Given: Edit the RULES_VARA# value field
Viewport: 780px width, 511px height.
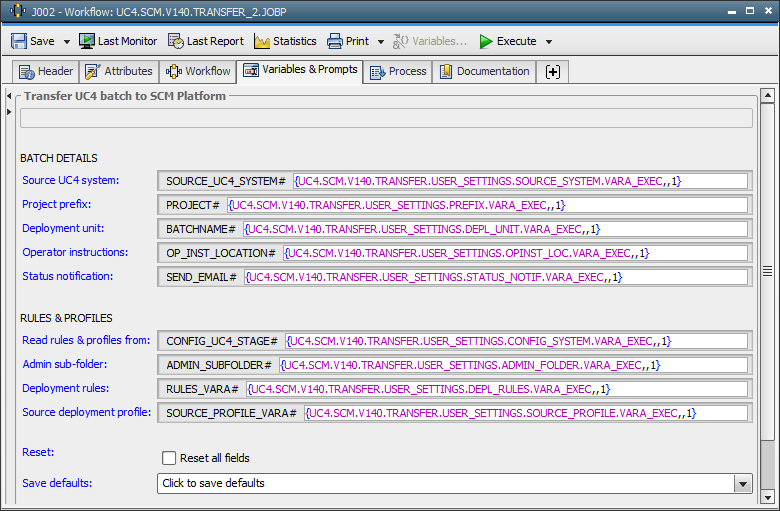Looking at the screenshot, I should click(x=497, y=389).
